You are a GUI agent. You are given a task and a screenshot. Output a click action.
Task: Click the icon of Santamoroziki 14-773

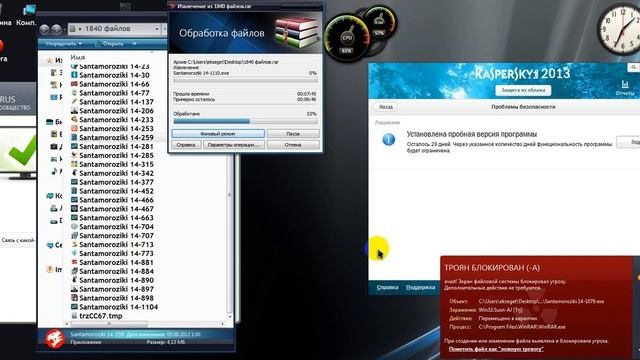click(x=74, y=253)
